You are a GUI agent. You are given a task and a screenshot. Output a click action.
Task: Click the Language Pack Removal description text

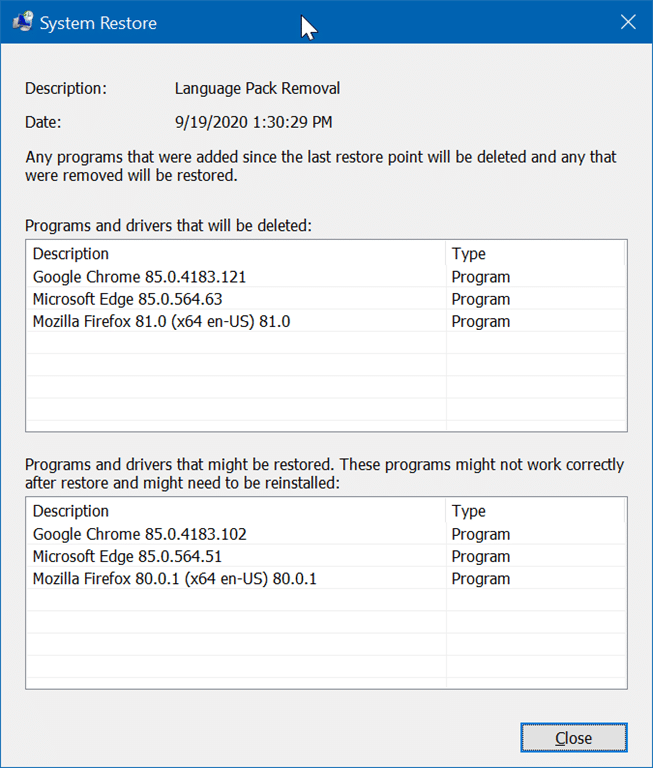click(x=257, y=89)
